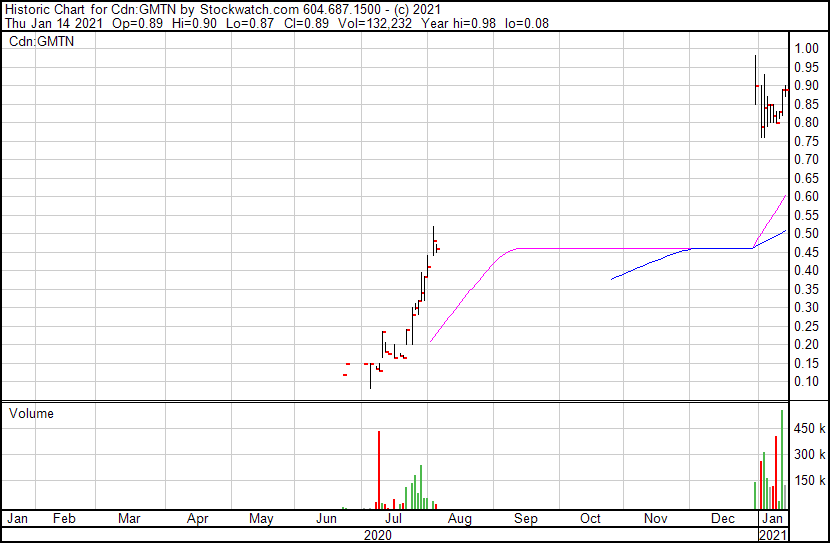Click the 0.90 price axis label
Viewport: 830px width, 543px height.
pos(806,85)
